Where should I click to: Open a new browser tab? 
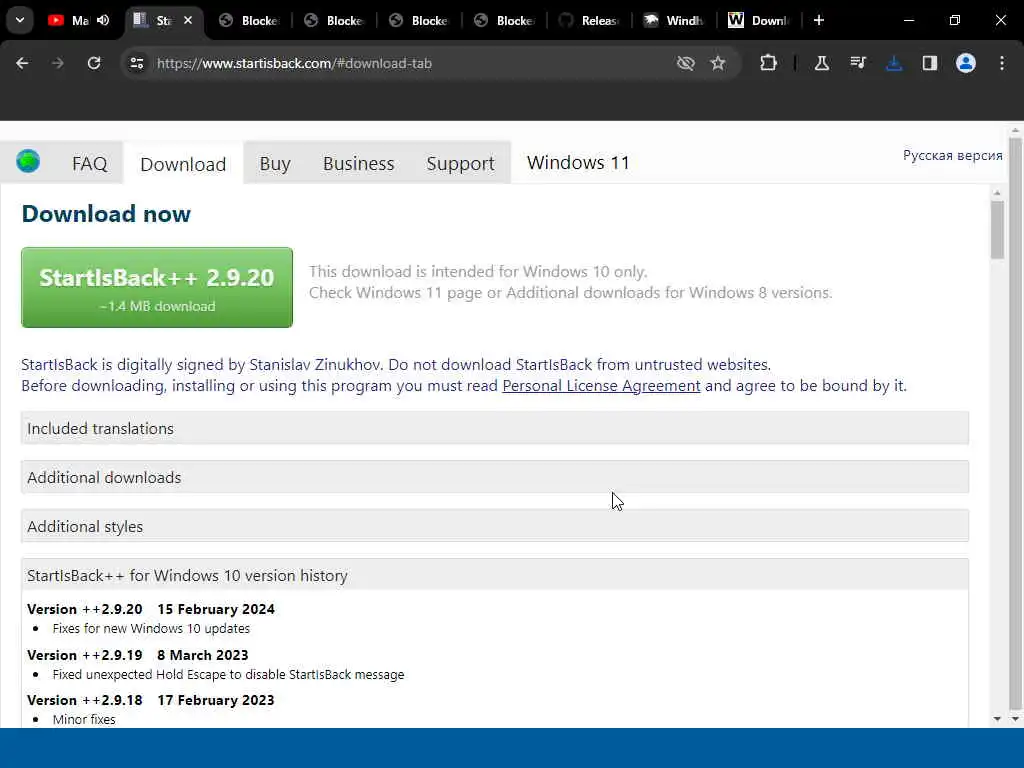pos(819,20)
